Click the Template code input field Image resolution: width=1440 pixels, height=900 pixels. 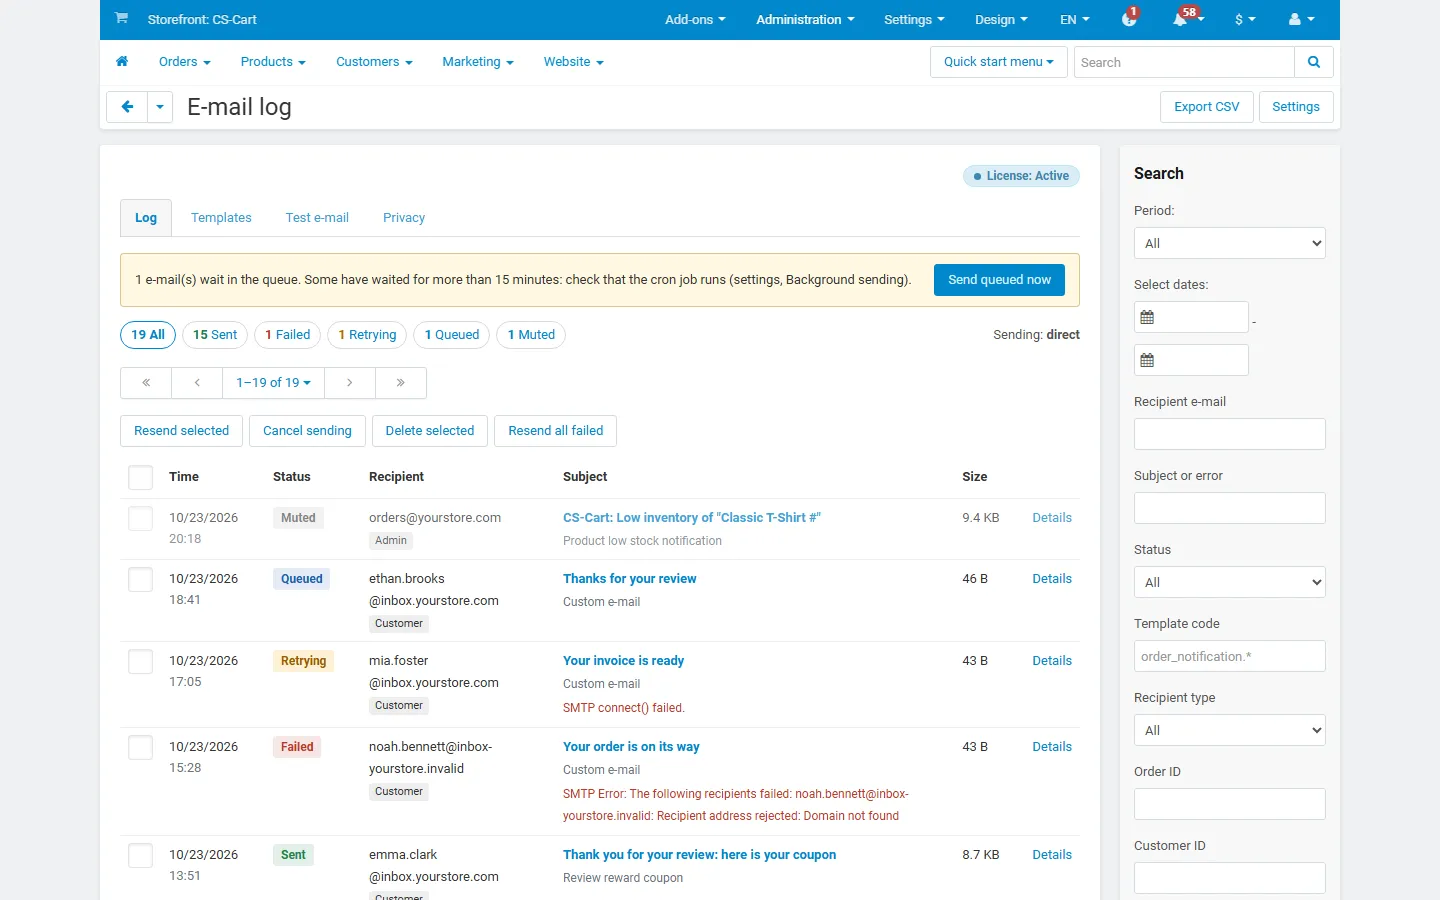(x=1230, y=656)
